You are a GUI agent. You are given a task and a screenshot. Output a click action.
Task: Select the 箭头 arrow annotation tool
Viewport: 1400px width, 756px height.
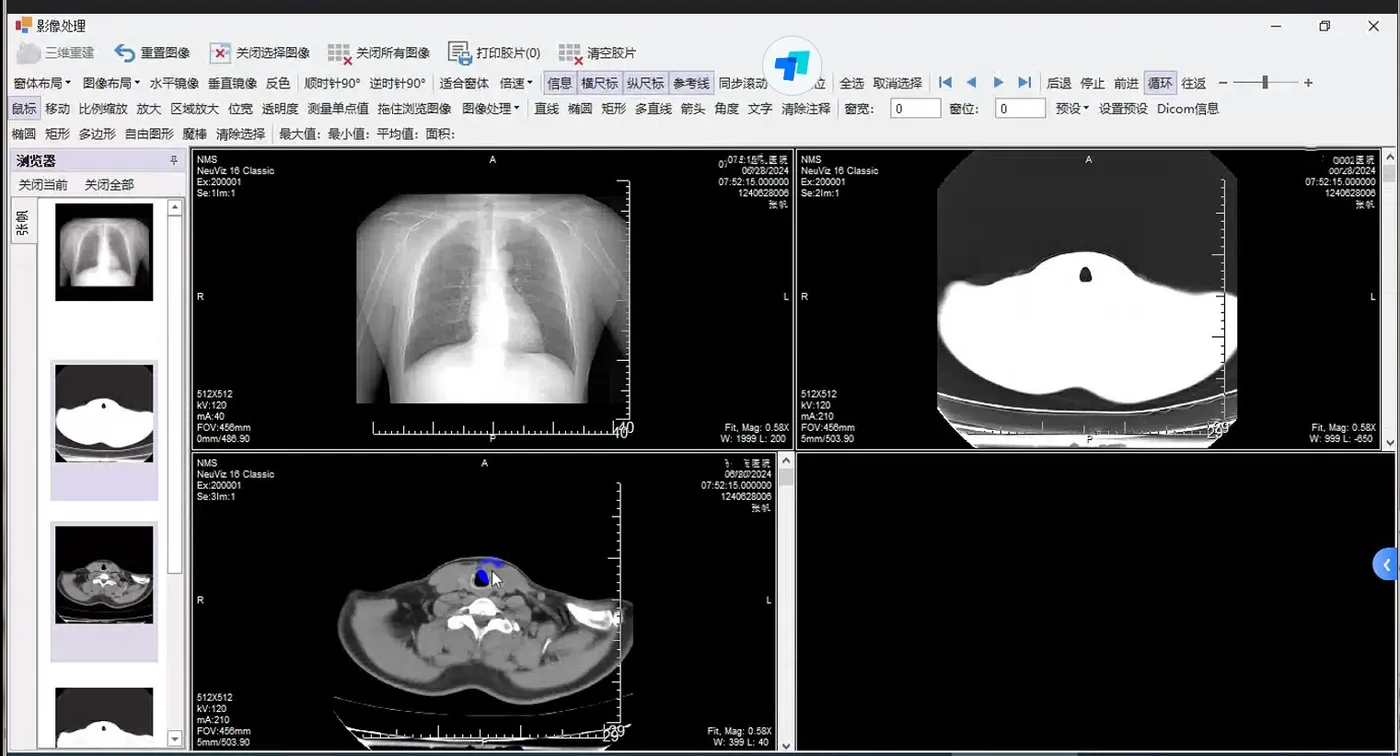pos(693,108)
